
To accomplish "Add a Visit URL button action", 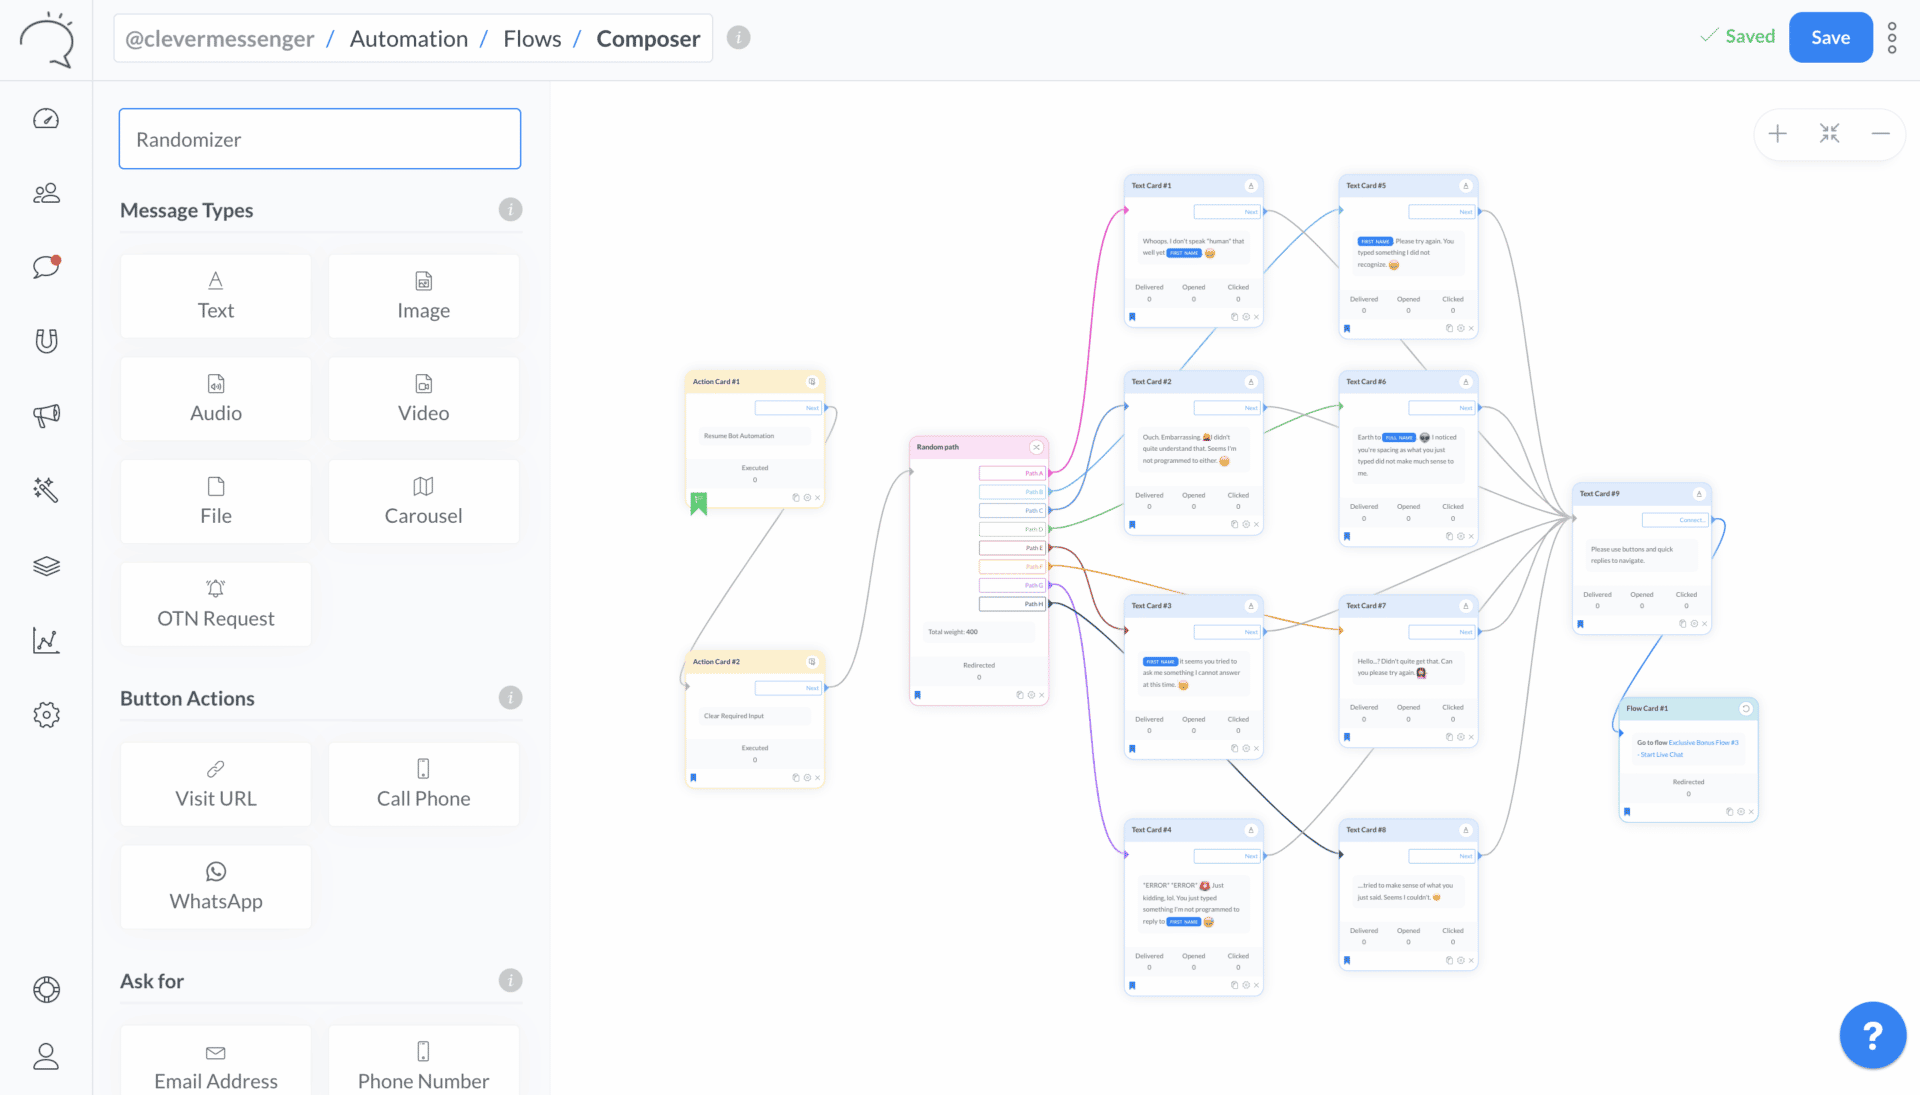I will [216, 785].
